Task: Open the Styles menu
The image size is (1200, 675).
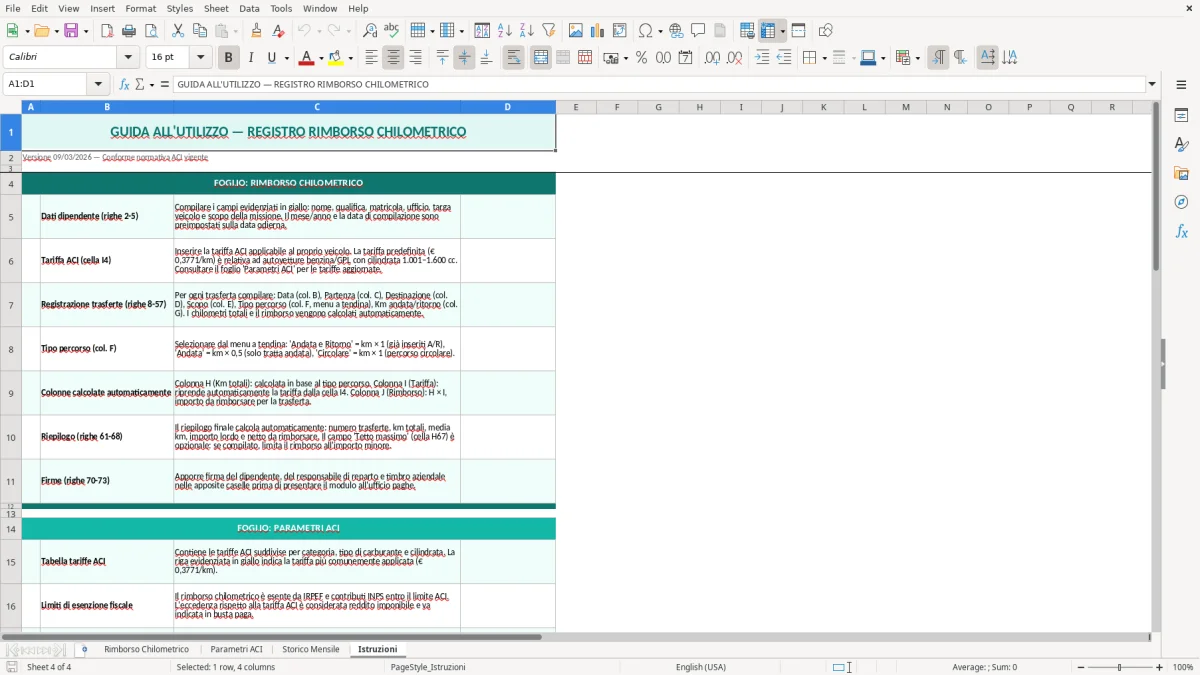Action: coord(180,8)
